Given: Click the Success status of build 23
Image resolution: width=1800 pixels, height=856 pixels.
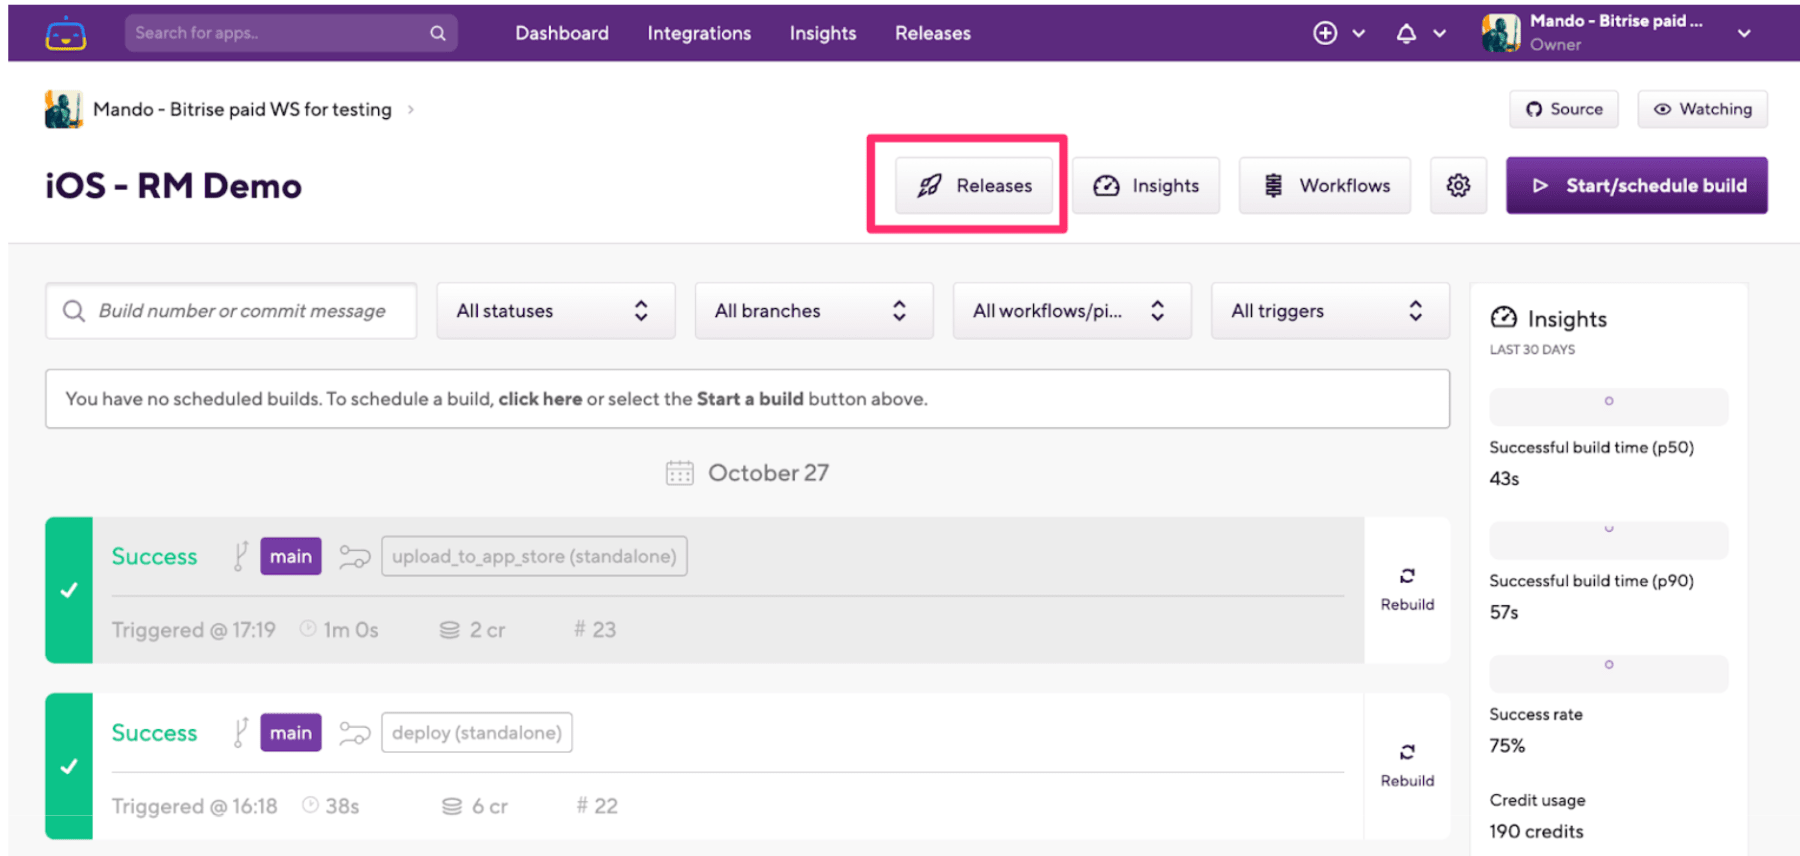Looking at the screenshot, I should click(x=155, y=556).
